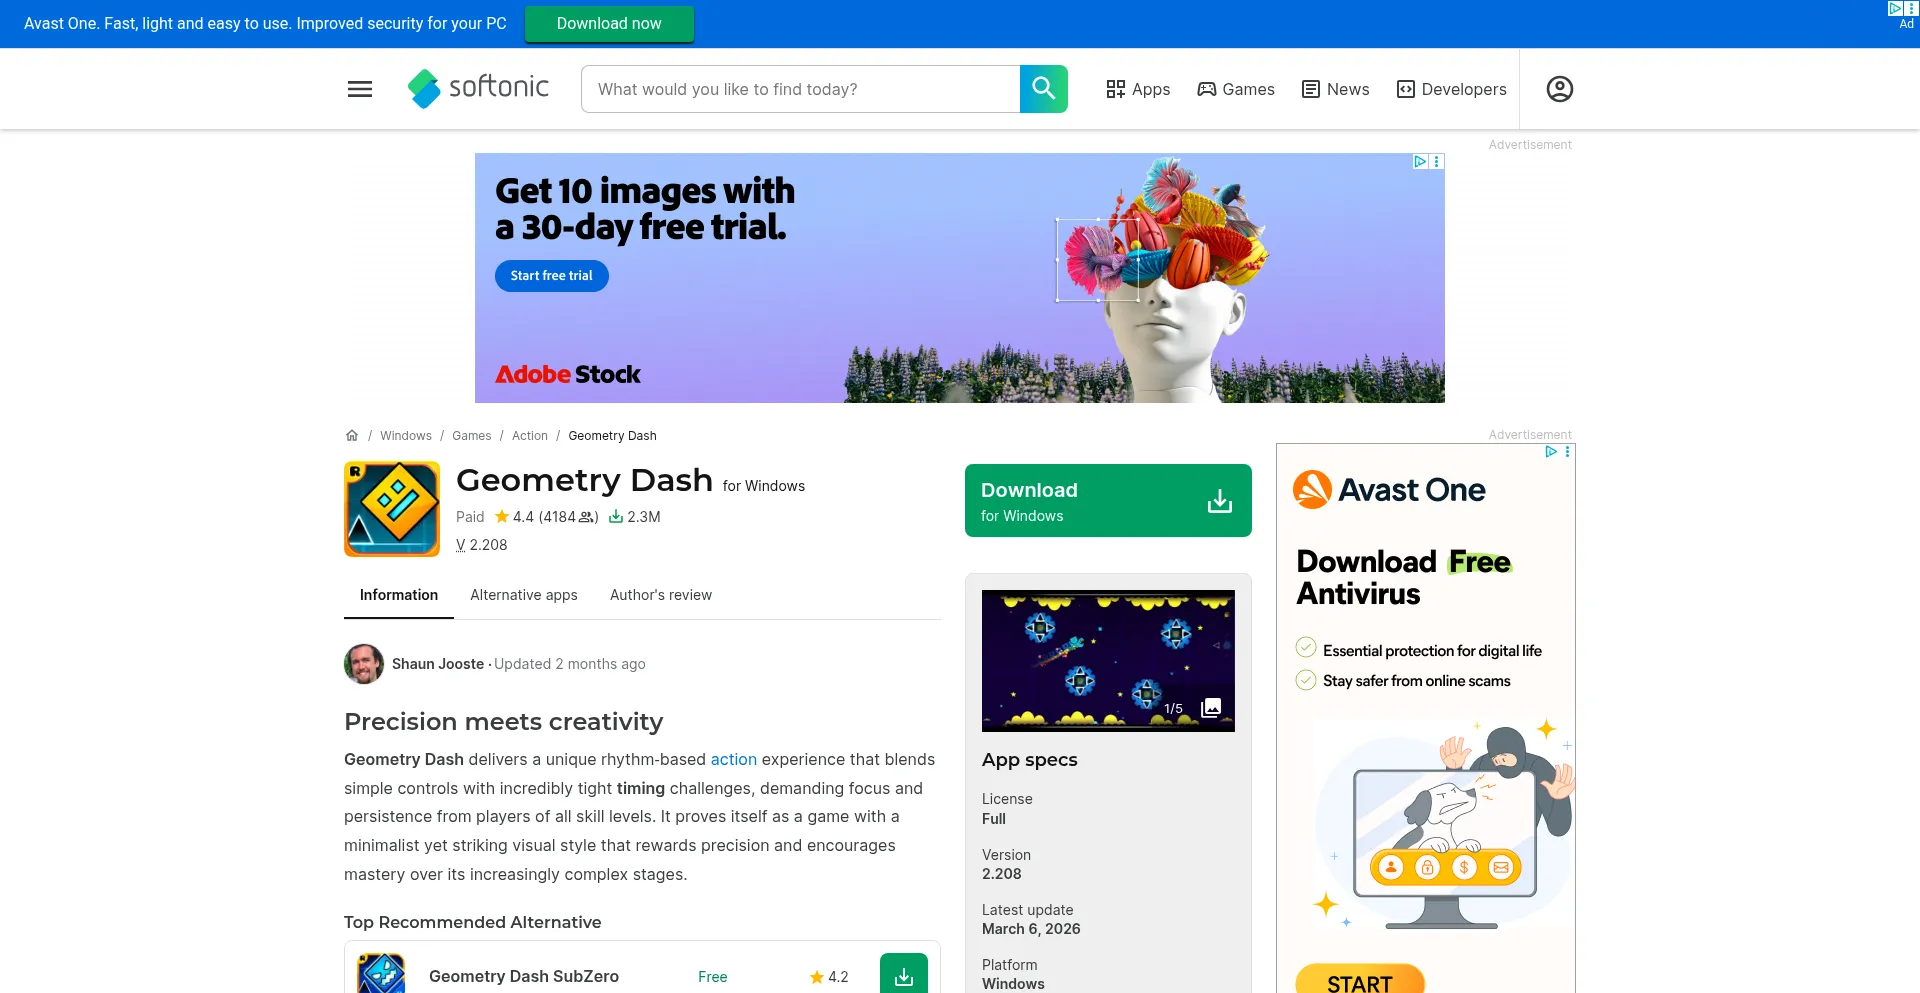Click the 1/5 screenshot counter
The height and width of the screenshot is (993, 1920).
tap(1173, 708)
